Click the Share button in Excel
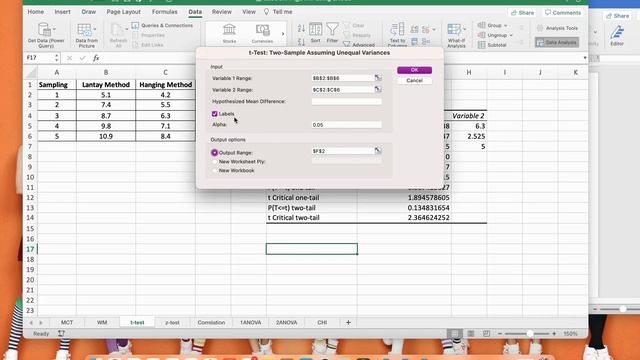Image resolution: width=640 pixels, height=360 pixels. coord(522,13)
